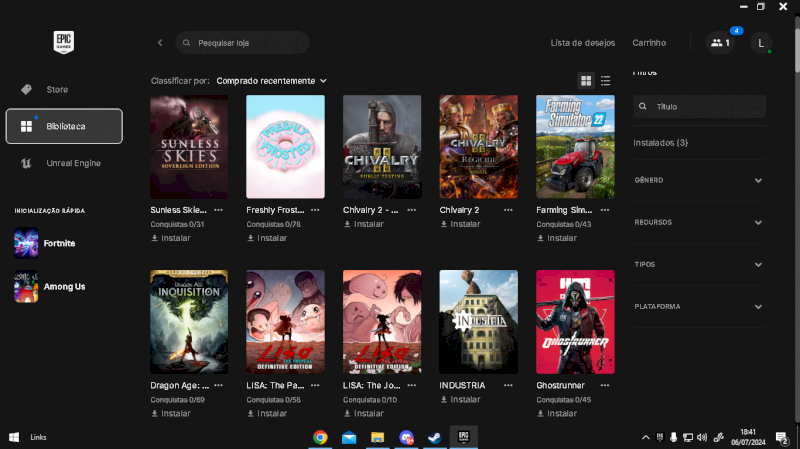Open options menu for Freshly Frosted
Image resolution: width=800 pixels, height=449 pixels.
coord(315,210)
